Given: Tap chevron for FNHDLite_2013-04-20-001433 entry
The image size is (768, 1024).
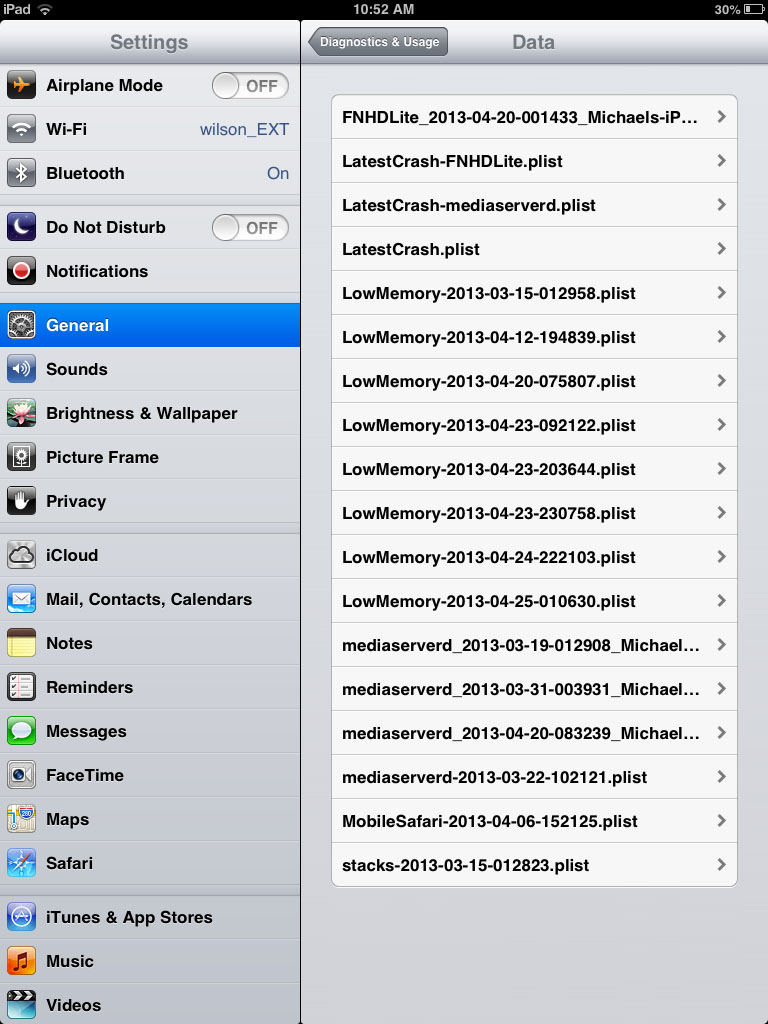Looking at the screenshot, I should pyautogui.click(x=722, y=116).
